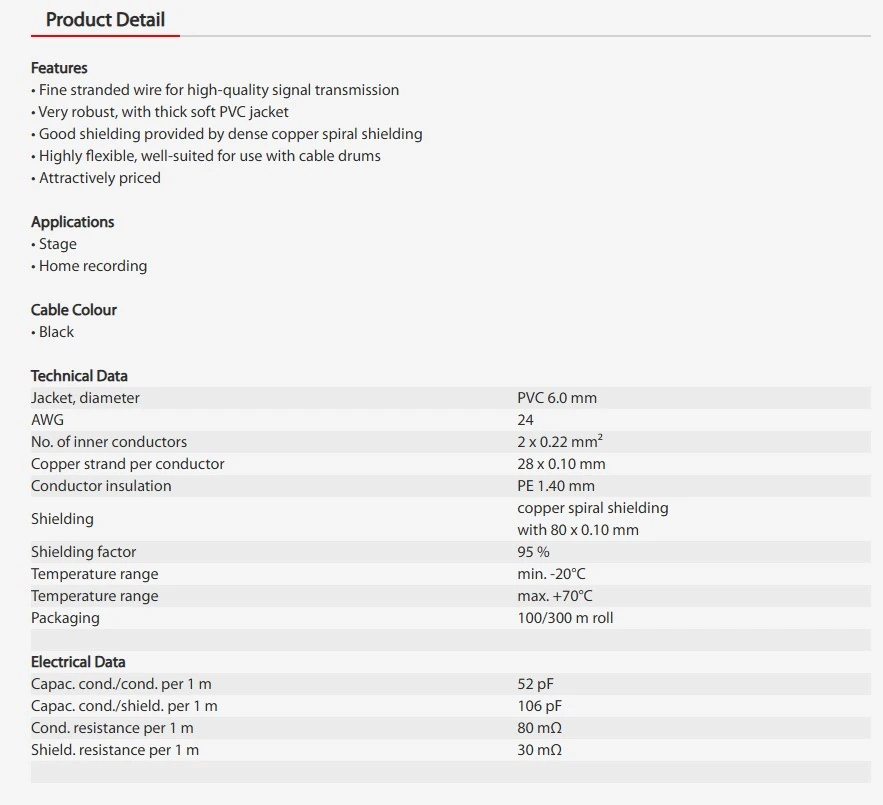Click the Electrical Data heading

78,662
